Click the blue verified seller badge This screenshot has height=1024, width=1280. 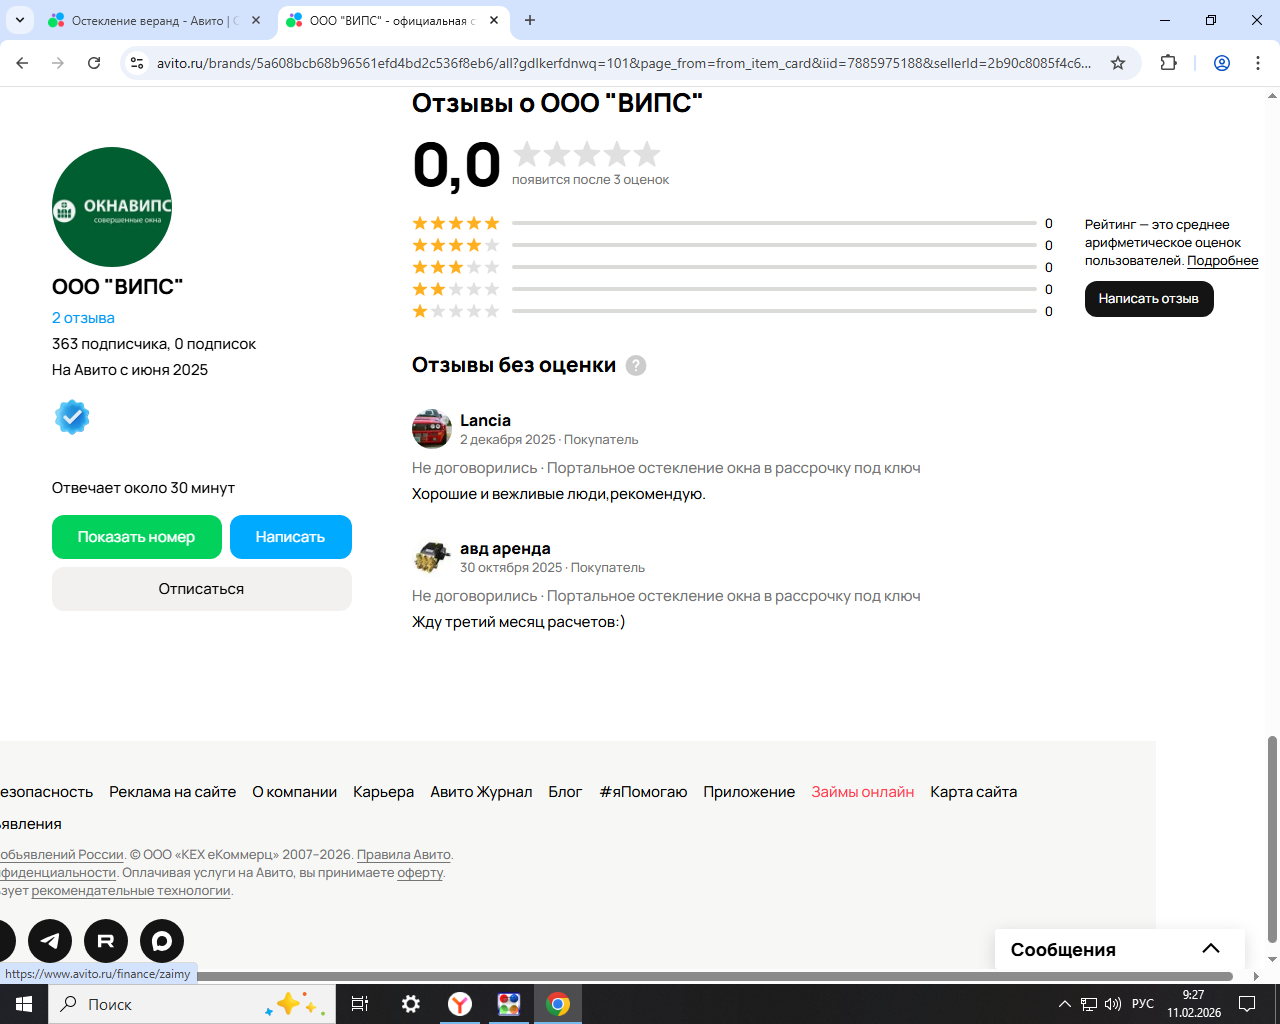tap(72, 417)
